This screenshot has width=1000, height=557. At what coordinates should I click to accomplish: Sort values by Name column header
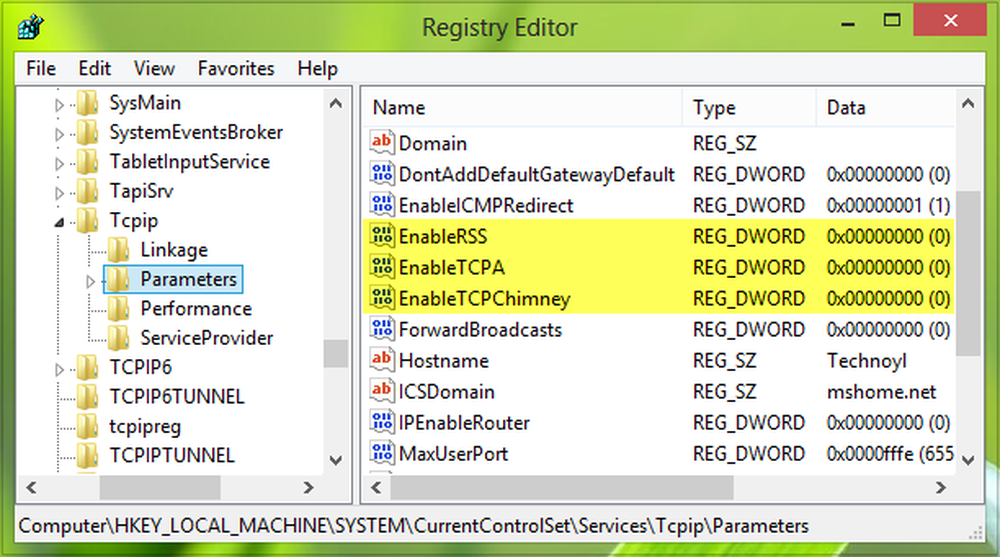[400, 108]
